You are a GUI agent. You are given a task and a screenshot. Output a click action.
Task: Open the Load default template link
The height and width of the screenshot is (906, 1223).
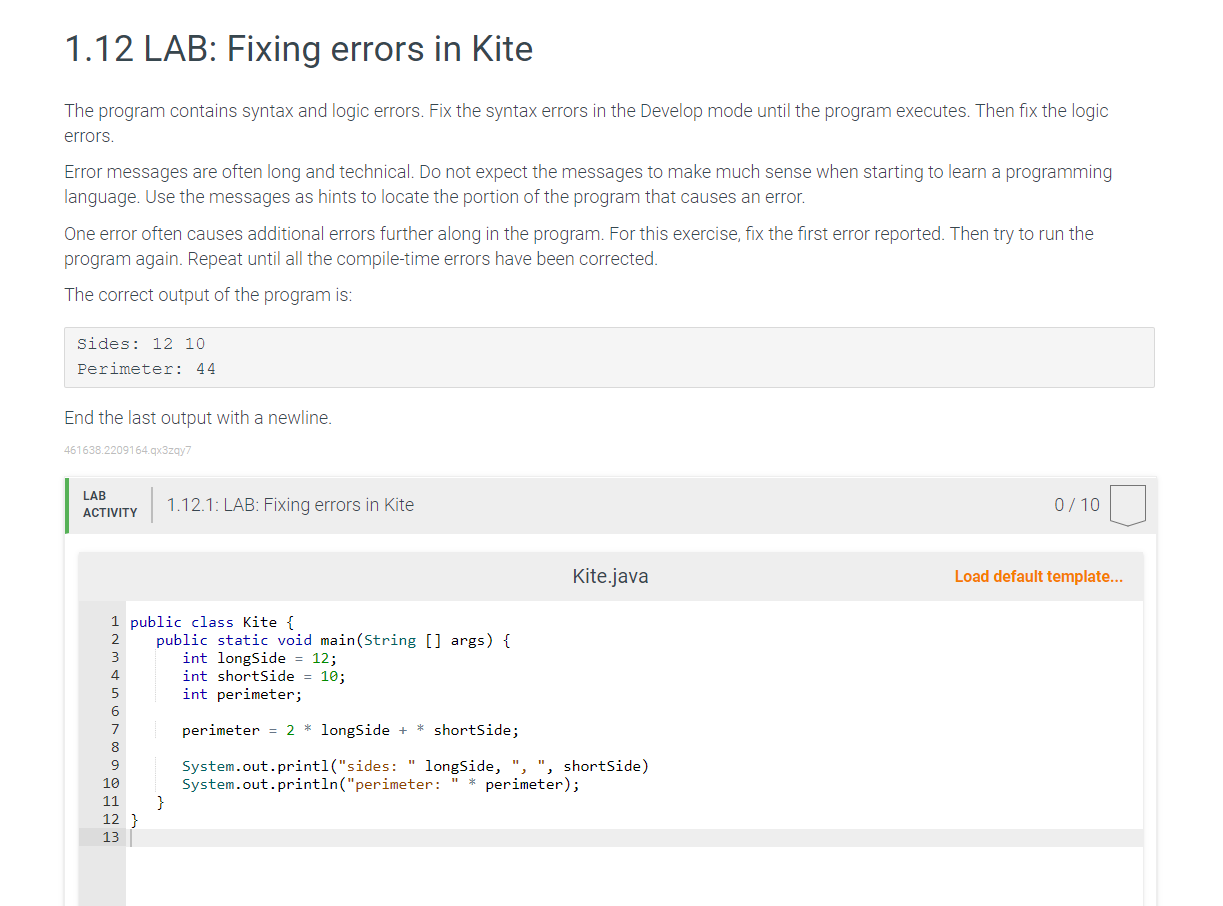point(1038,576)
